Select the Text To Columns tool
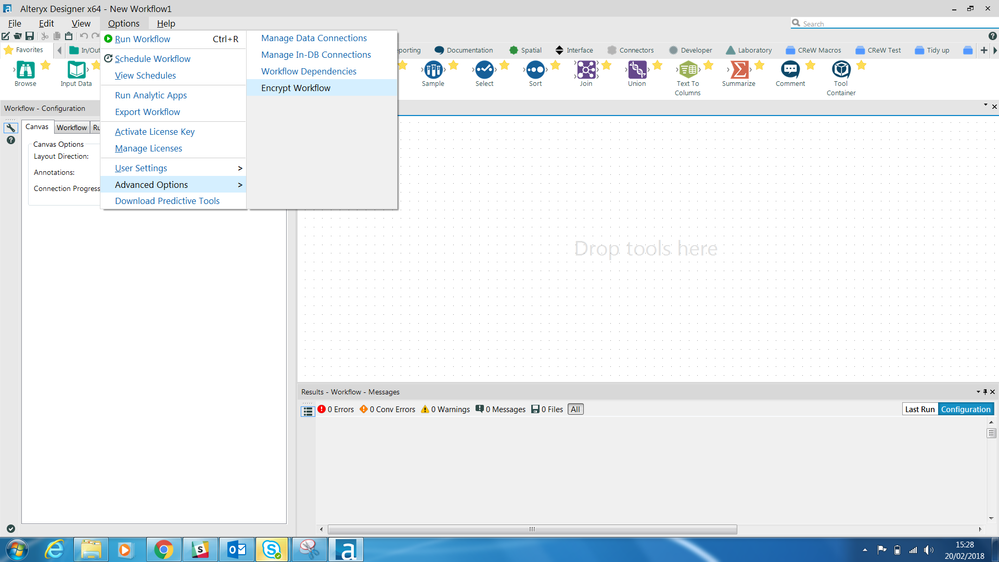 click(688, 69)
